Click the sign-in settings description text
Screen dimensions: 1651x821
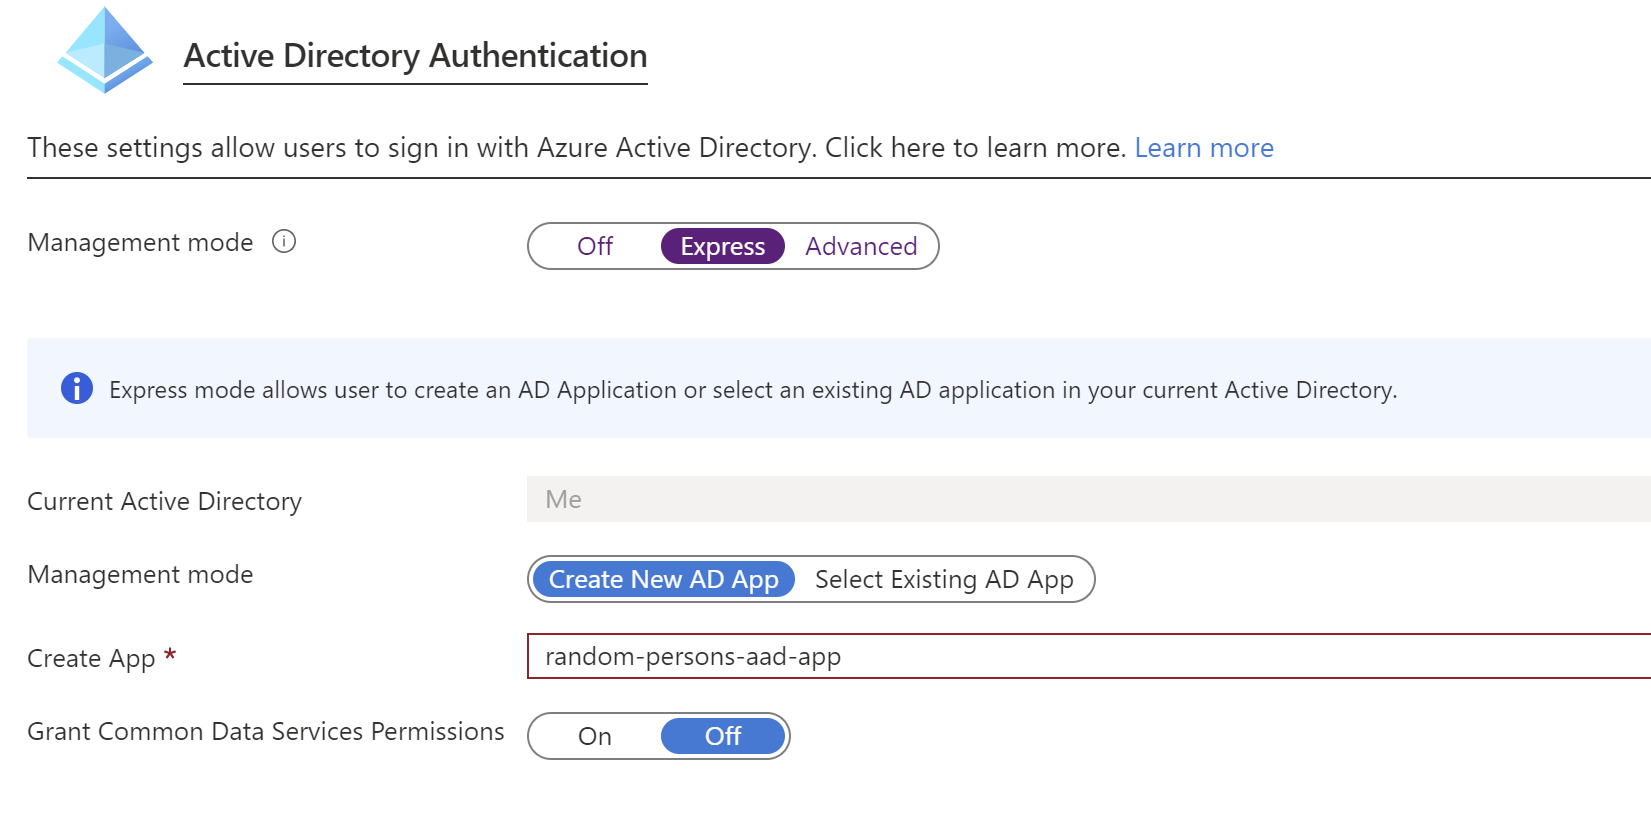[577, 148]
